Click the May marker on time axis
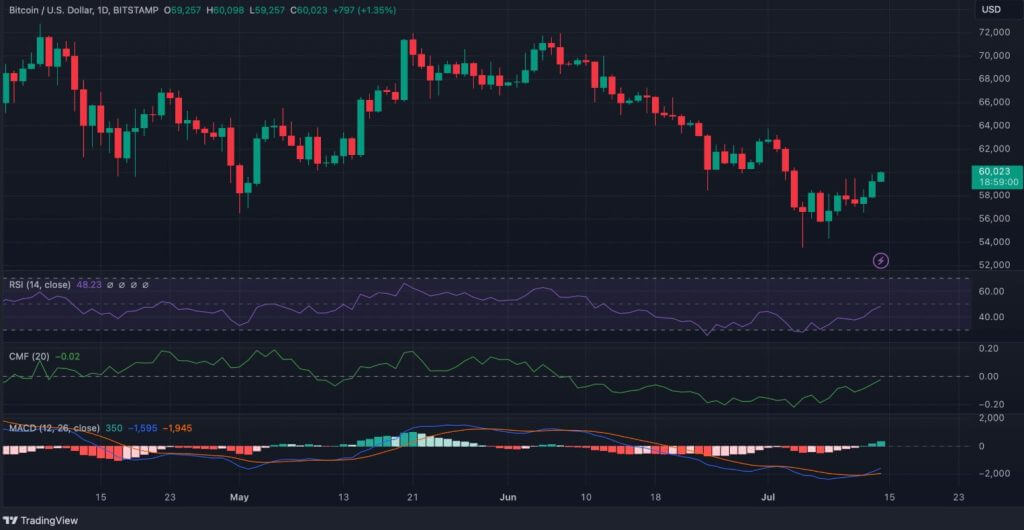Image resolution: width=1024 pixels, height=530 pixels. [x=239, y=497]
